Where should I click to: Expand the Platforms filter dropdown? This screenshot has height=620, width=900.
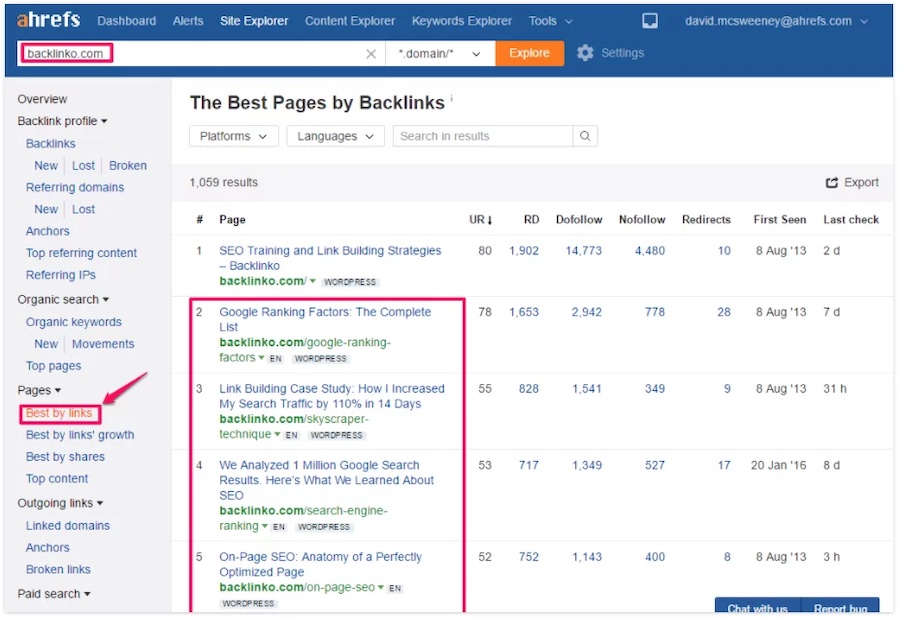click(234, 136)
